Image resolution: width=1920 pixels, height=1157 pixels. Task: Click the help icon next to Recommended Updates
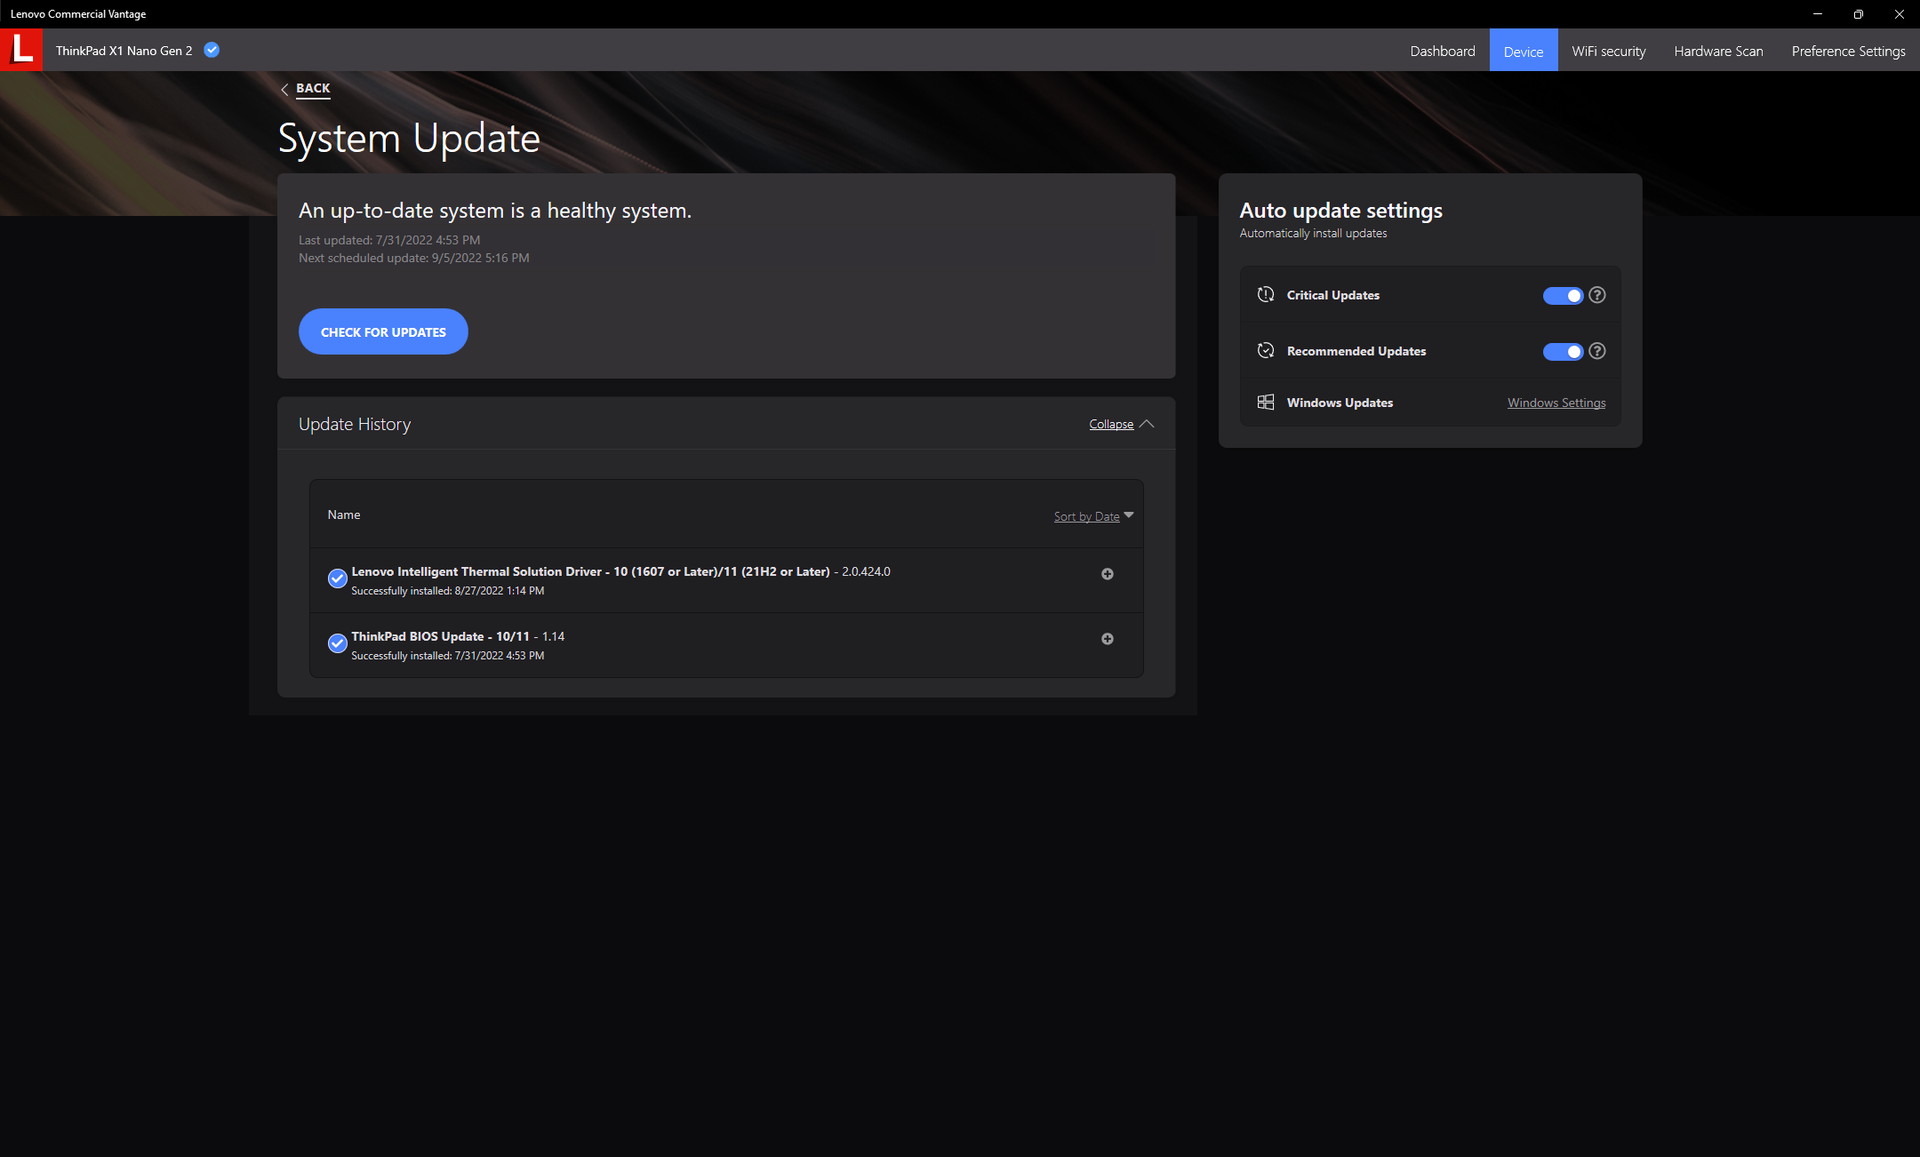coord(1597,351)
